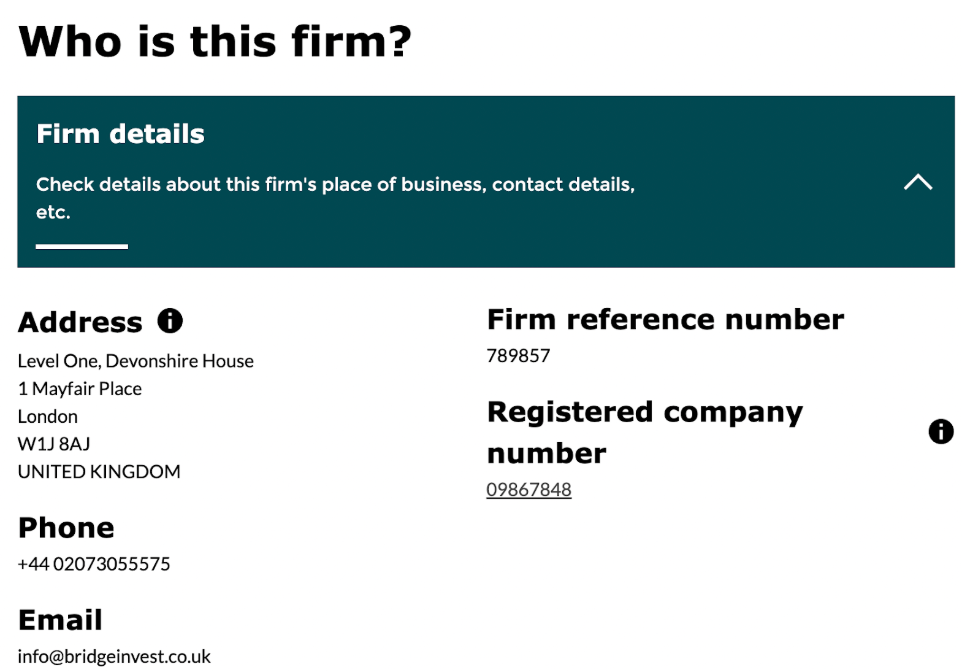Click the Level One, Devonshire House line
Image resolution: width=968 pixels, height=671 pixels.
pyautogui.click(x=135, y=361)
